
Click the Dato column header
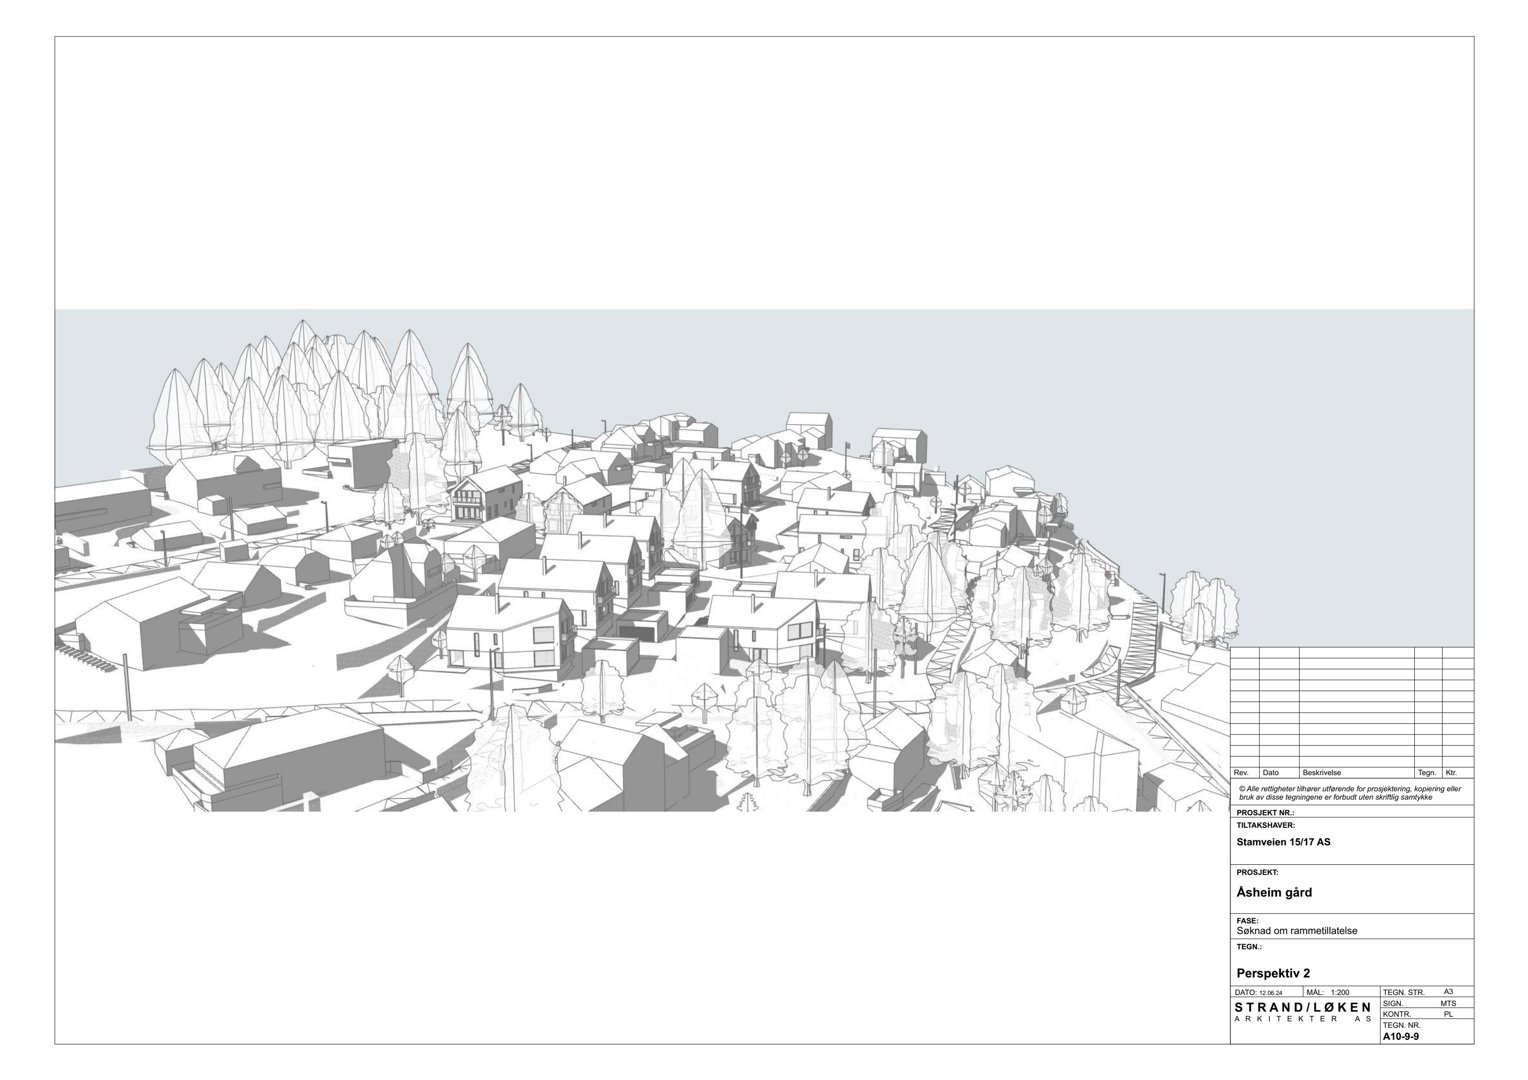(1271, 773)
